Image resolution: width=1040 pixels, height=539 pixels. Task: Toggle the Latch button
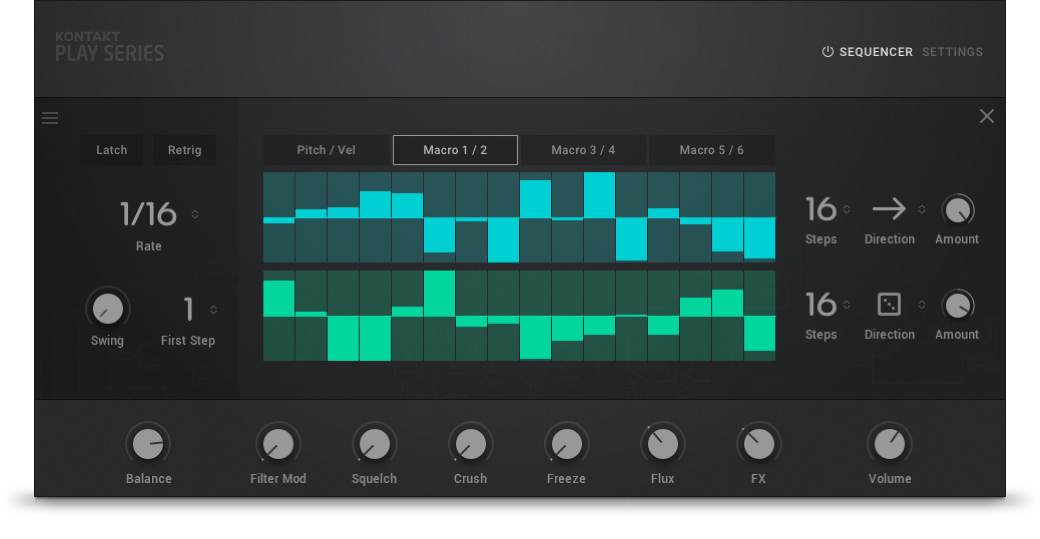click(111, 150)
